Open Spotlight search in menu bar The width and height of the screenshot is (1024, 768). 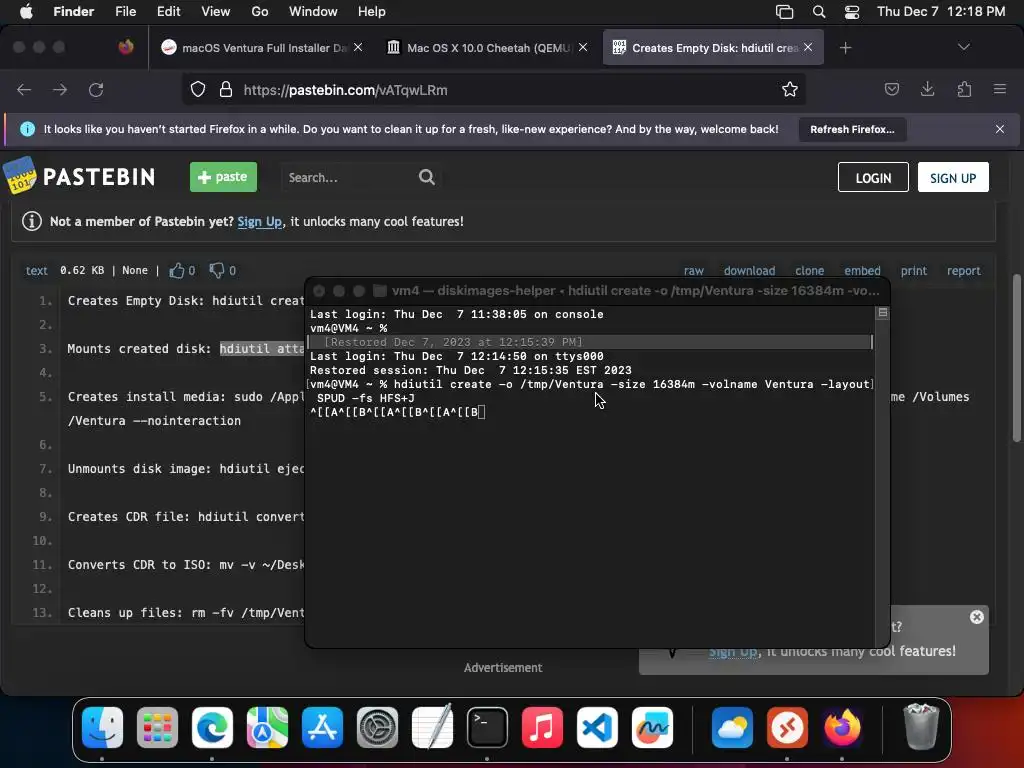click(818, 12)
